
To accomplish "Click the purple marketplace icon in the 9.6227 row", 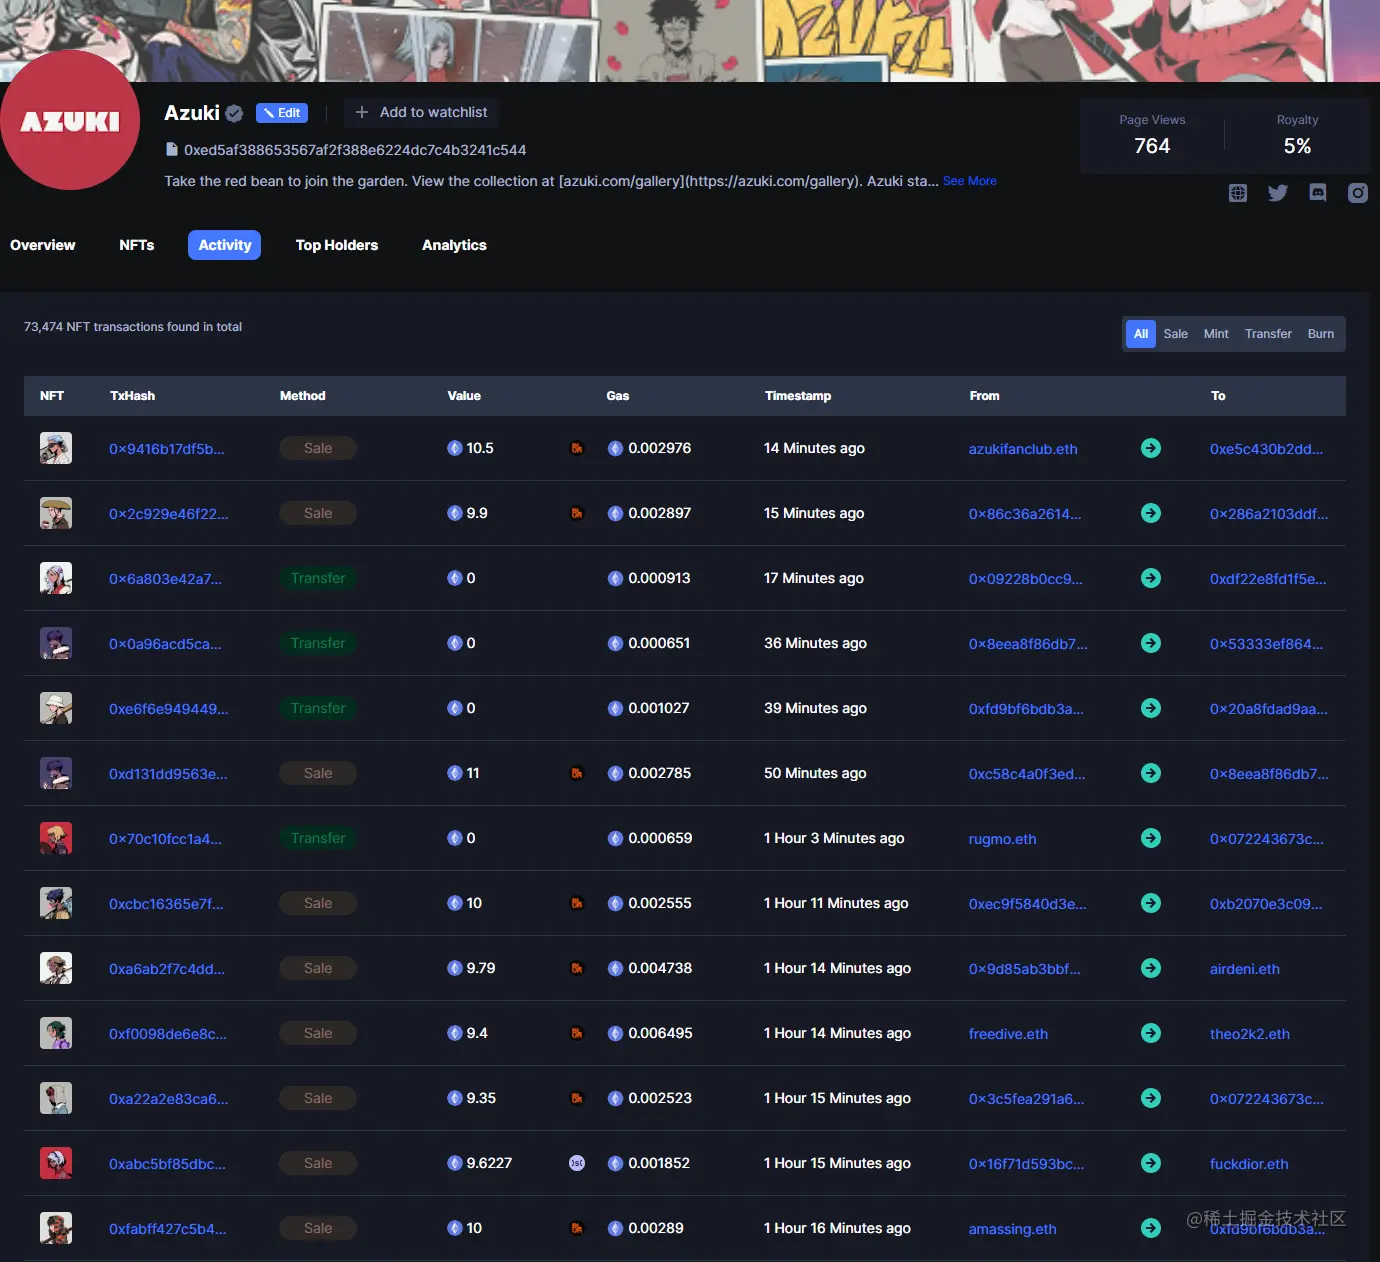I will click(577, 1163).
